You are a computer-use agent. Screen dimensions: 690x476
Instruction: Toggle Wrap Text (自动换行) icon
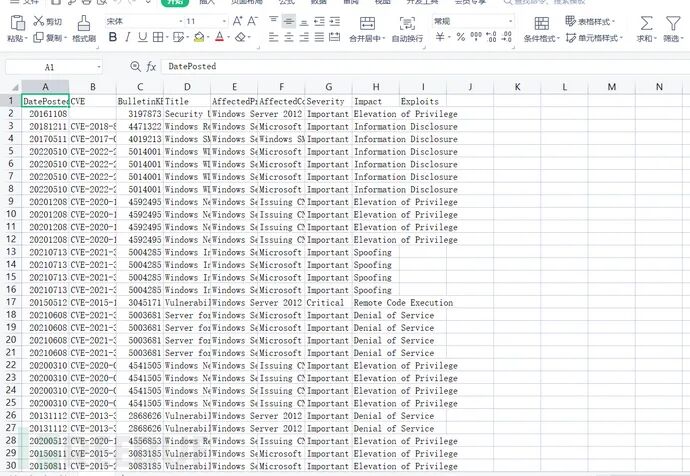pos(407,23)
